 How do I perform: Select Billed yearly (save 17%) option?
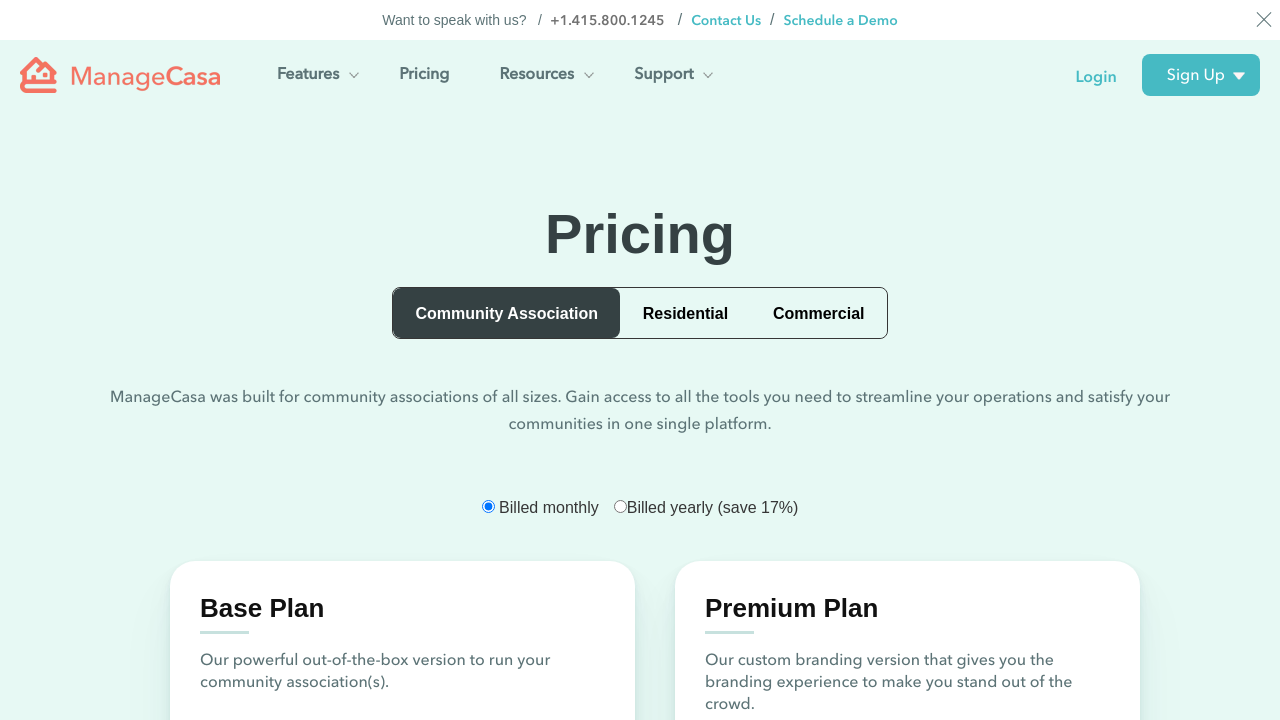(x=621, y=507)
